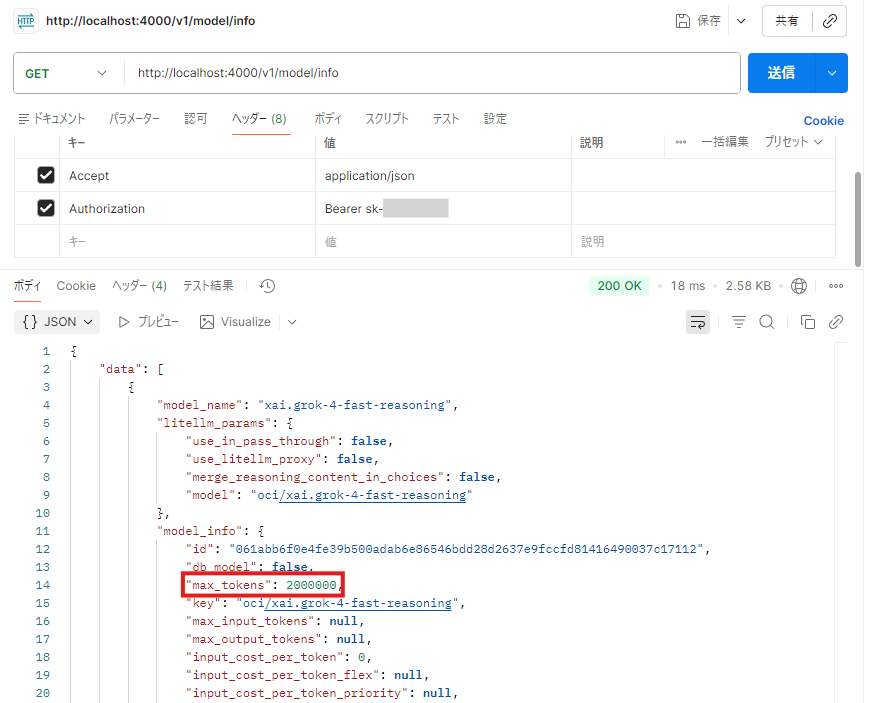This screenshot has height=703, width=874.
Task: Open response ヘッダー (4) tab
Action: coord(139,286)
